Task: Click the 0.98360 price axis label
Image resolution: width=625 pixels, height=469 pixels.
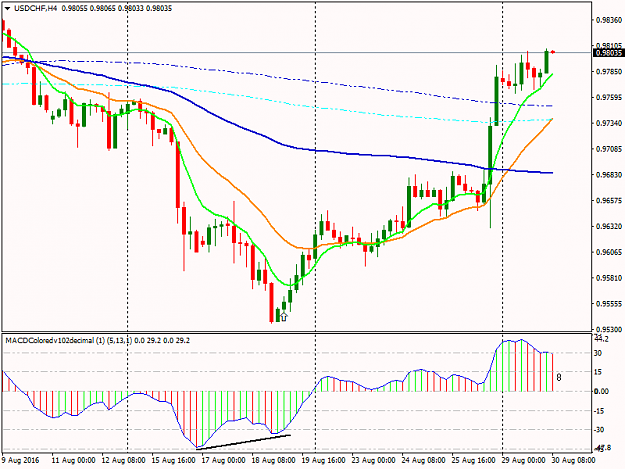Action: 609,20
